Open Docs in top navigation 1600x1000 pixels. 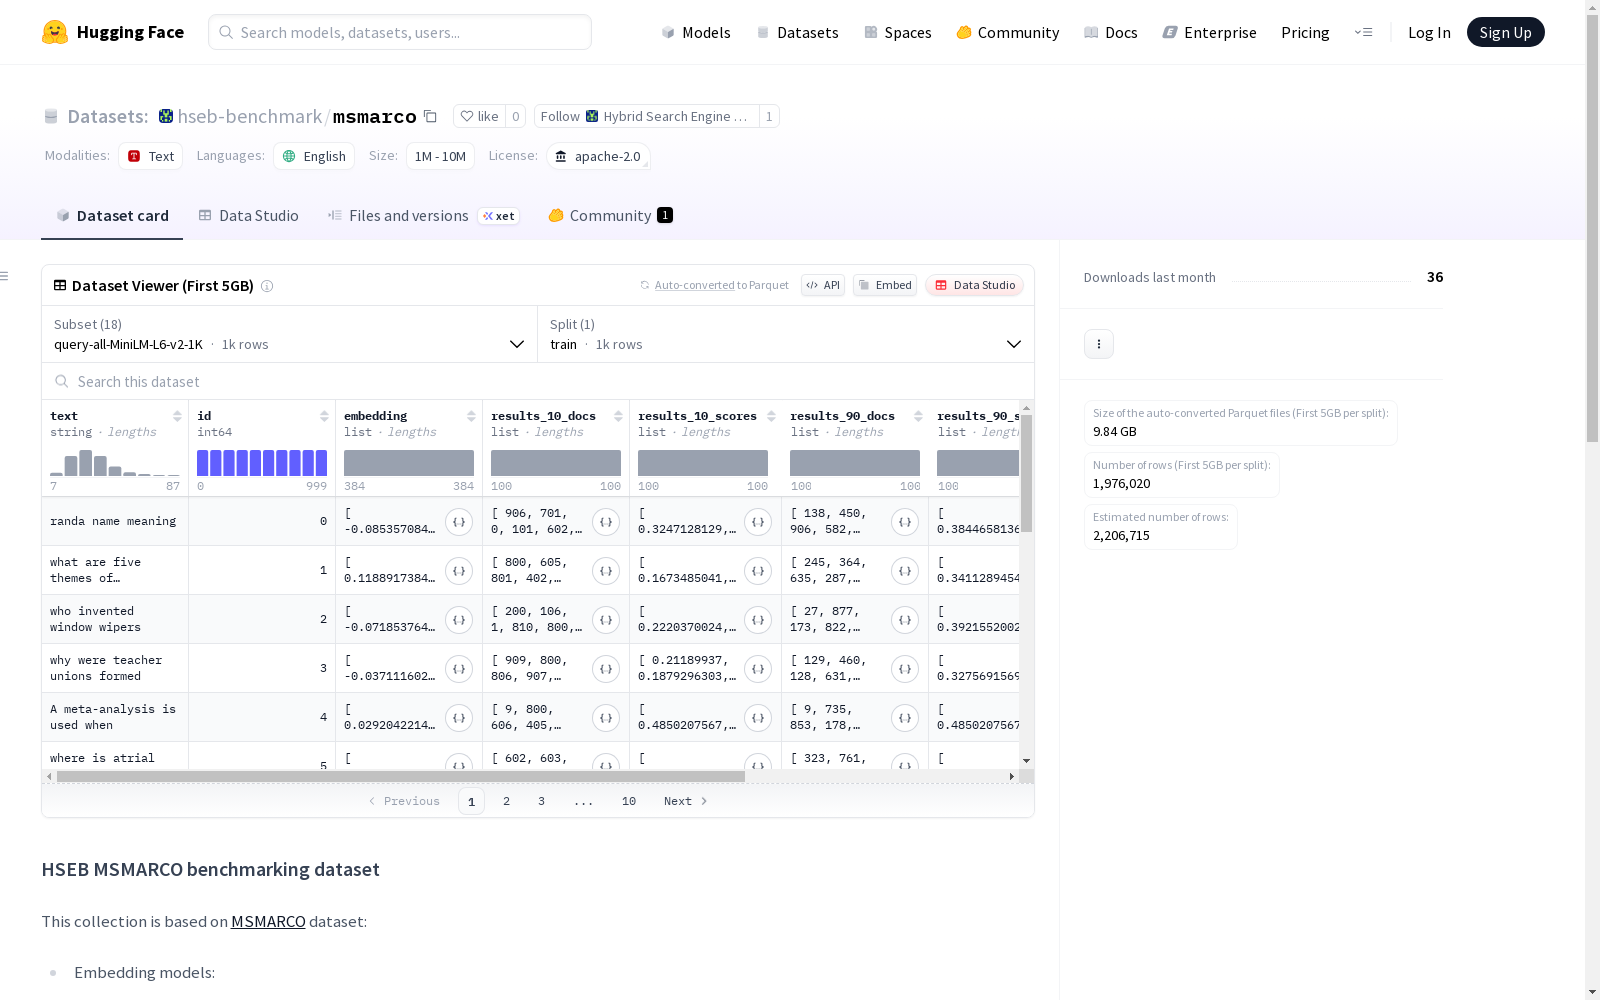pos(1111,32)
